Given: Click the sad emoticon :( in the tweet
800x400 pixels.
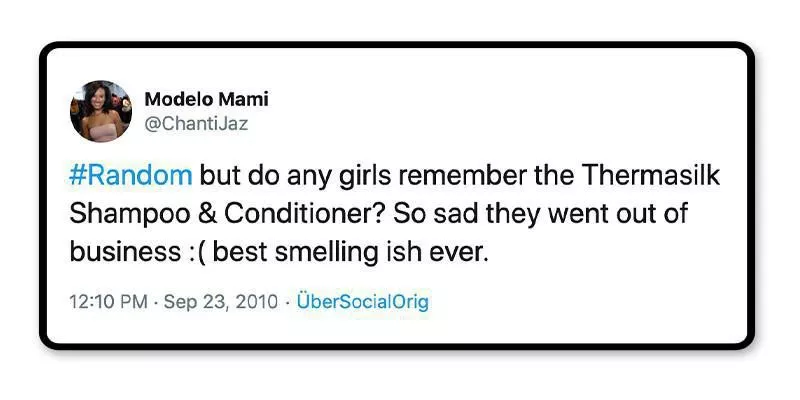Looking at the screenshot, I should (193, 252).
